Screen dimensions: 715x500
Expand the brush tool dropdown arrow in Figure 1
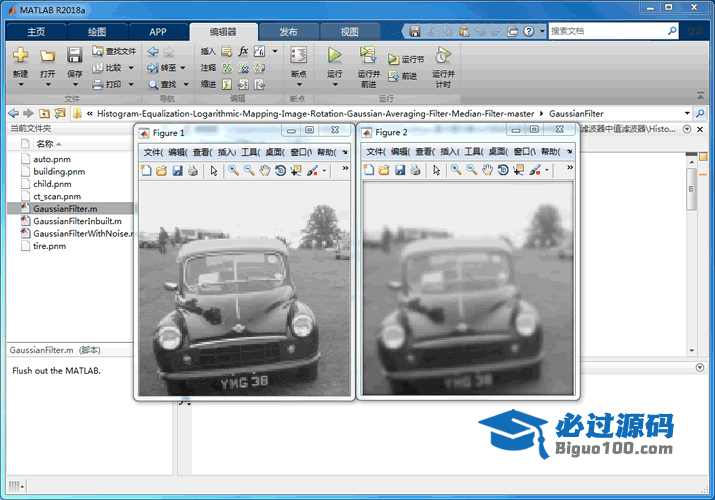click(x=324, y=171)
